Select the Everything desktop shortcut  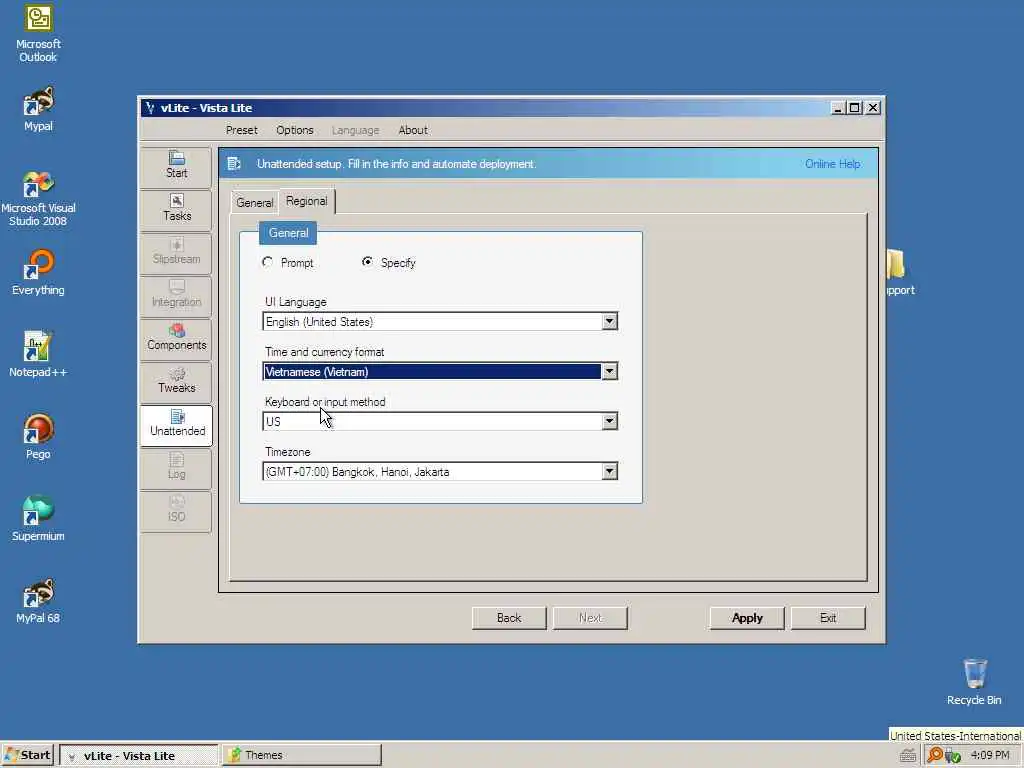tap(38, 273)
